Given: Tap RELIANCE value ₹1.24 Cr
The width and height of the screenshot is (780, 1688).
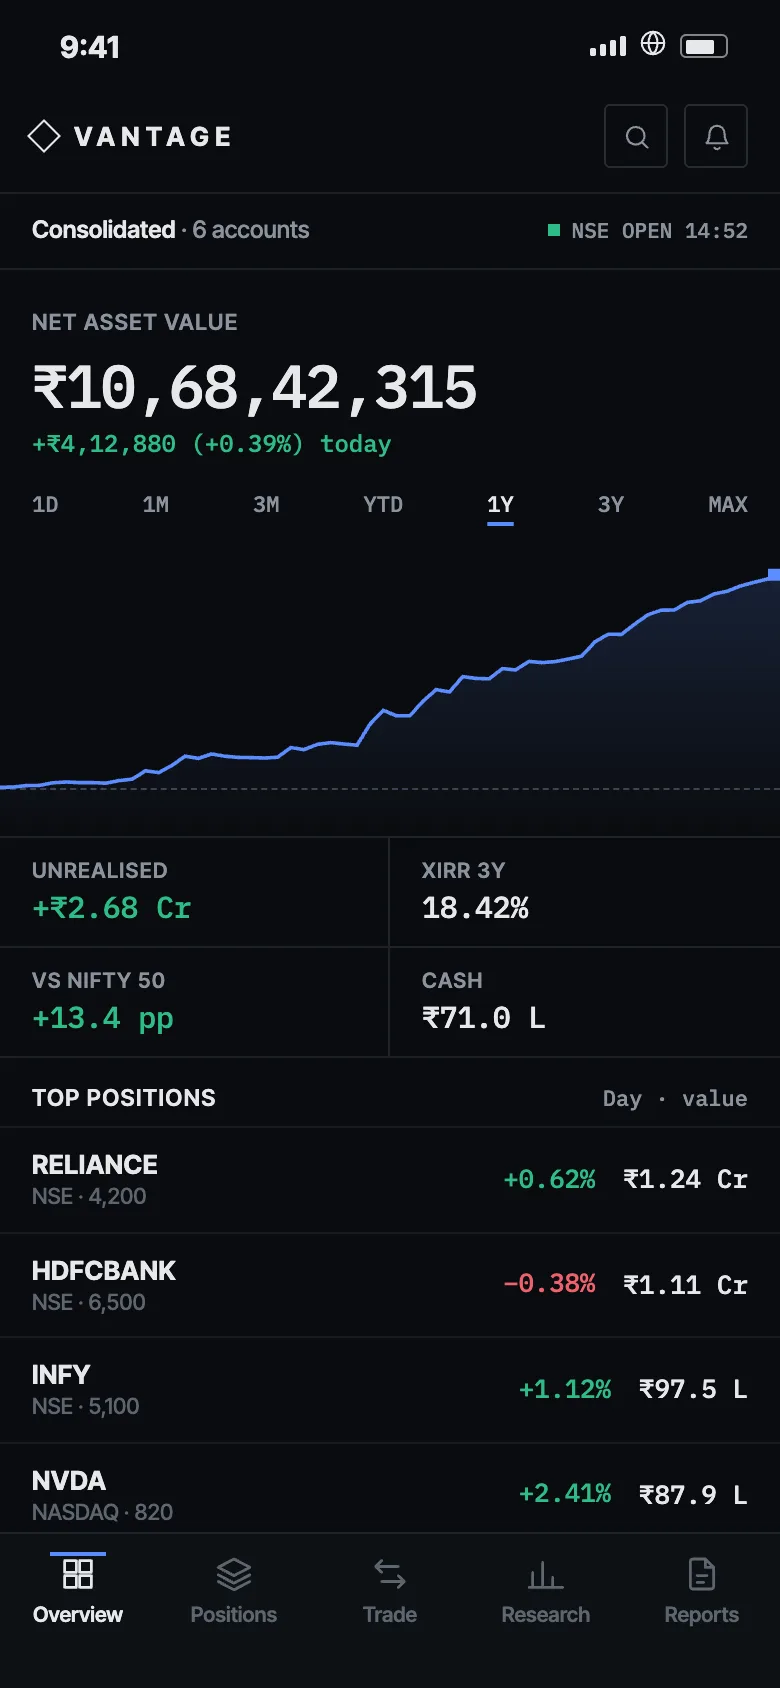Looking at the screenshot, I should (685, 1180).
